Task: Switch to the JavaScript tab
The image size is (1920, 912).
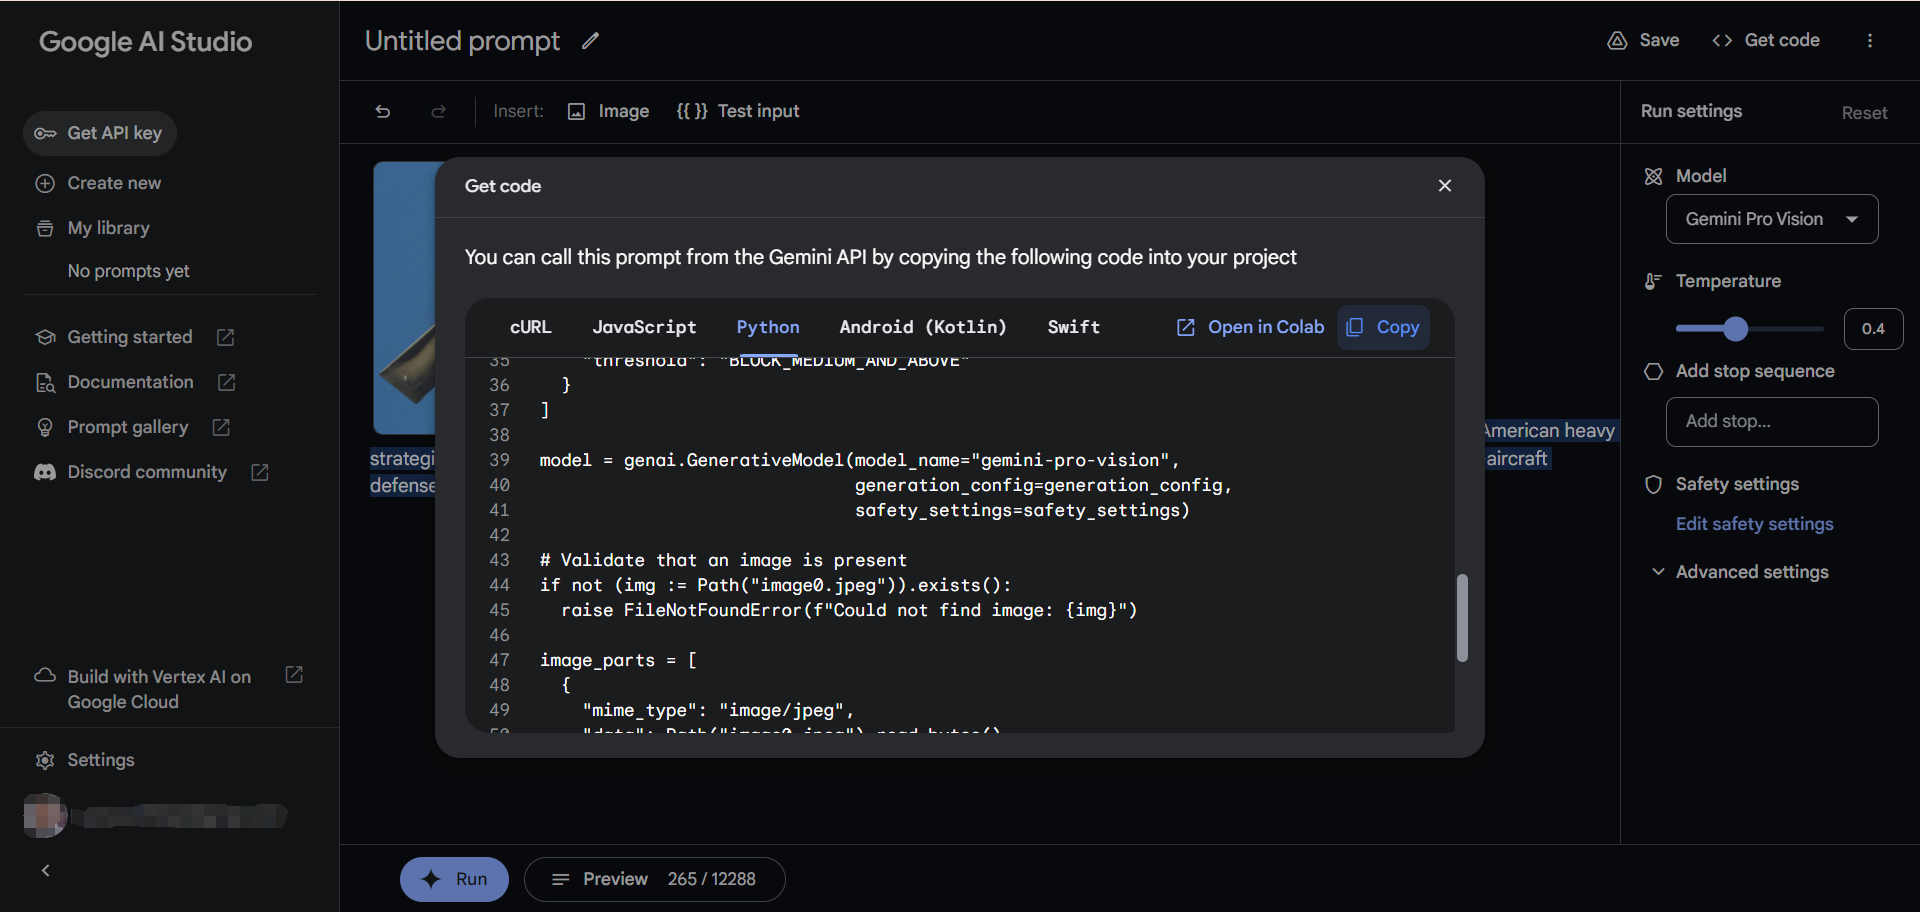Action: pyautogui.click(x=644, y=327)
